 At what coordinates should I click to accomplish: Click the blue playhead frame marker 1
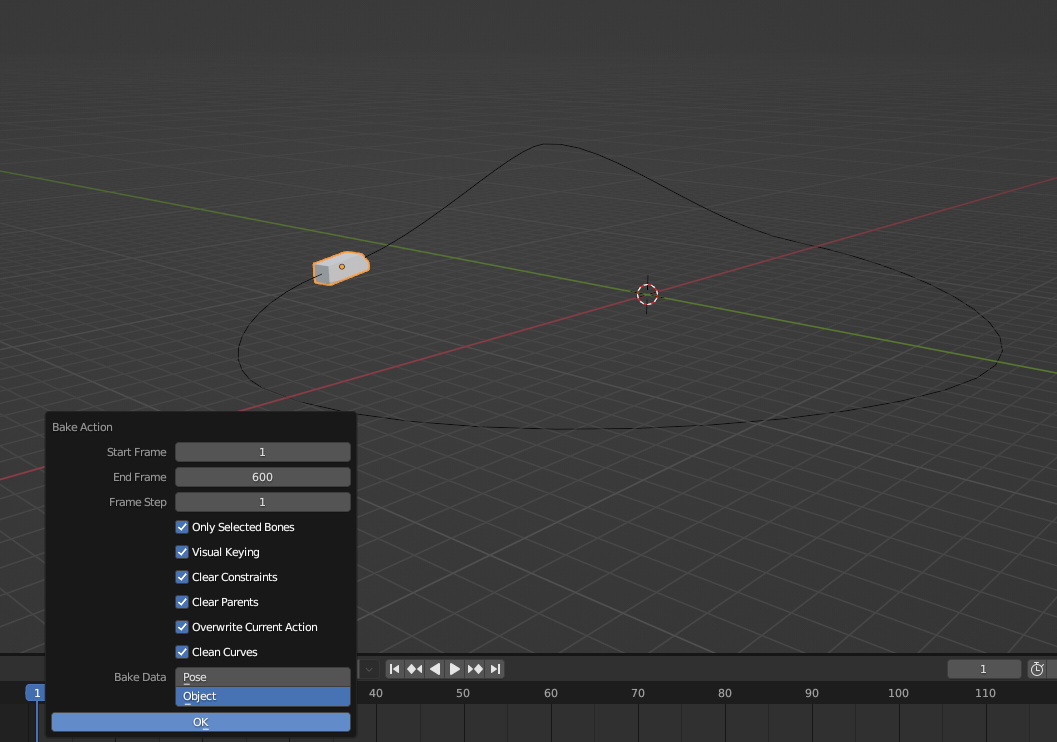tap(36, 693)
